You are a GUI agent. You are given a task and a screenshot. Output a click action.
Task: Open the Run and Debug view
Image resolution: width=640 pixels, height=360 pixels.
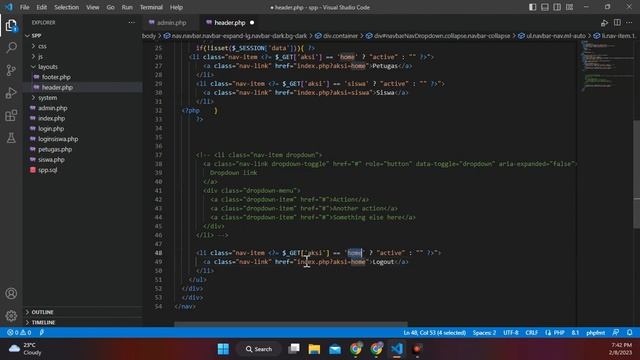pyautogui.click(x=11, y=93)
